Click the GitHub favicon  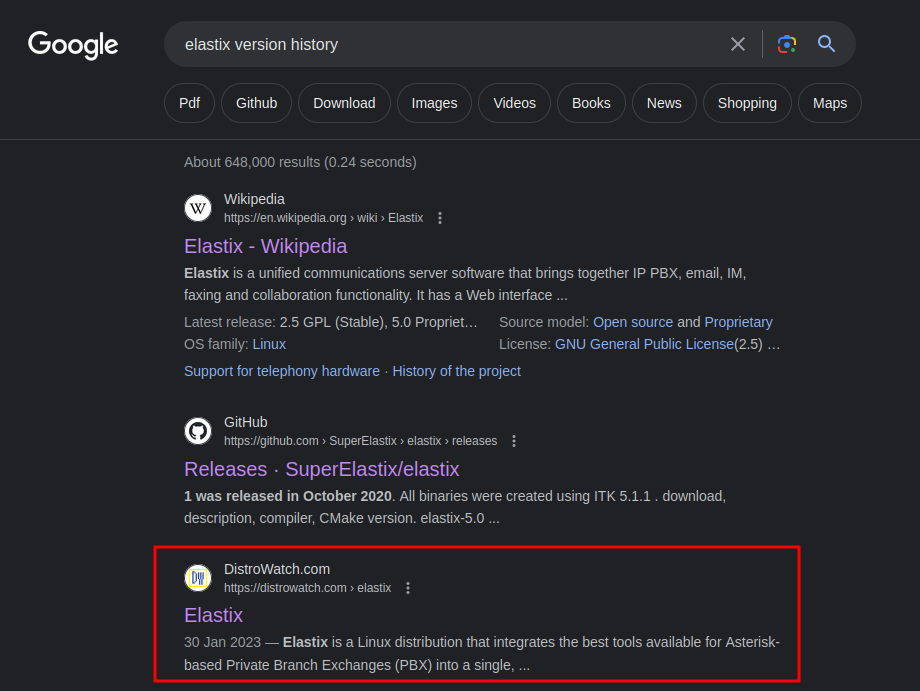pos(198,431)
